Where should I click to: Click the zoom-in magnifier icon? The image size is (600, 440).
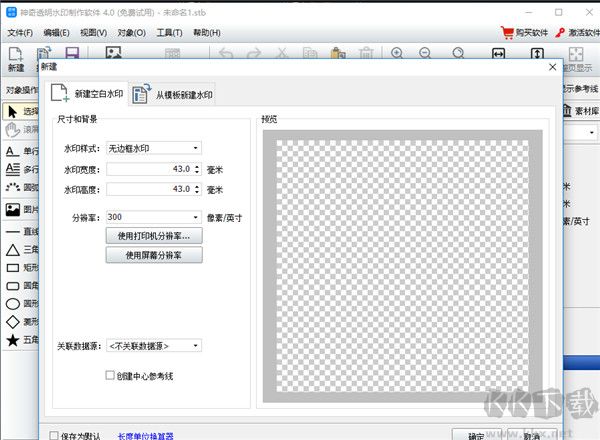coord(397,54)
